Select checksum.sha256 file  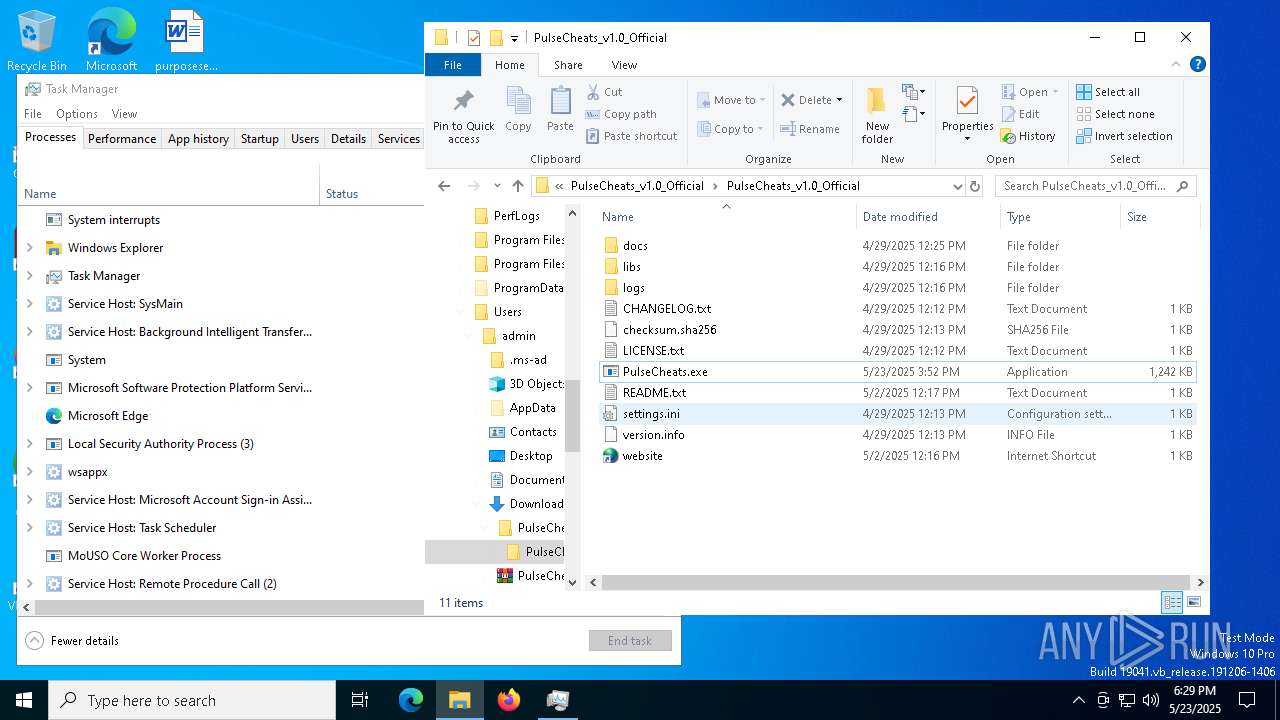pyautogui.click(x=897, y=330)
